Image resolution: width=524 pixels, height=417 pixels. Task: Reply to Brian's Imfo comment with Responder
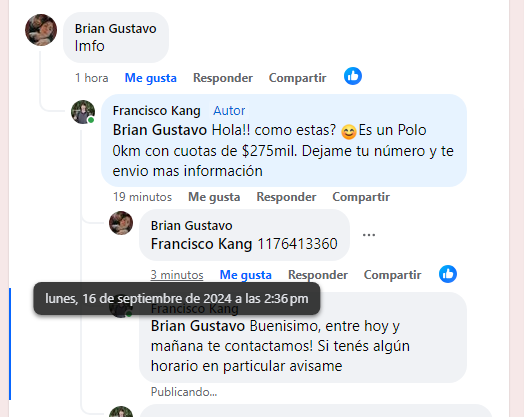point(223,78)
